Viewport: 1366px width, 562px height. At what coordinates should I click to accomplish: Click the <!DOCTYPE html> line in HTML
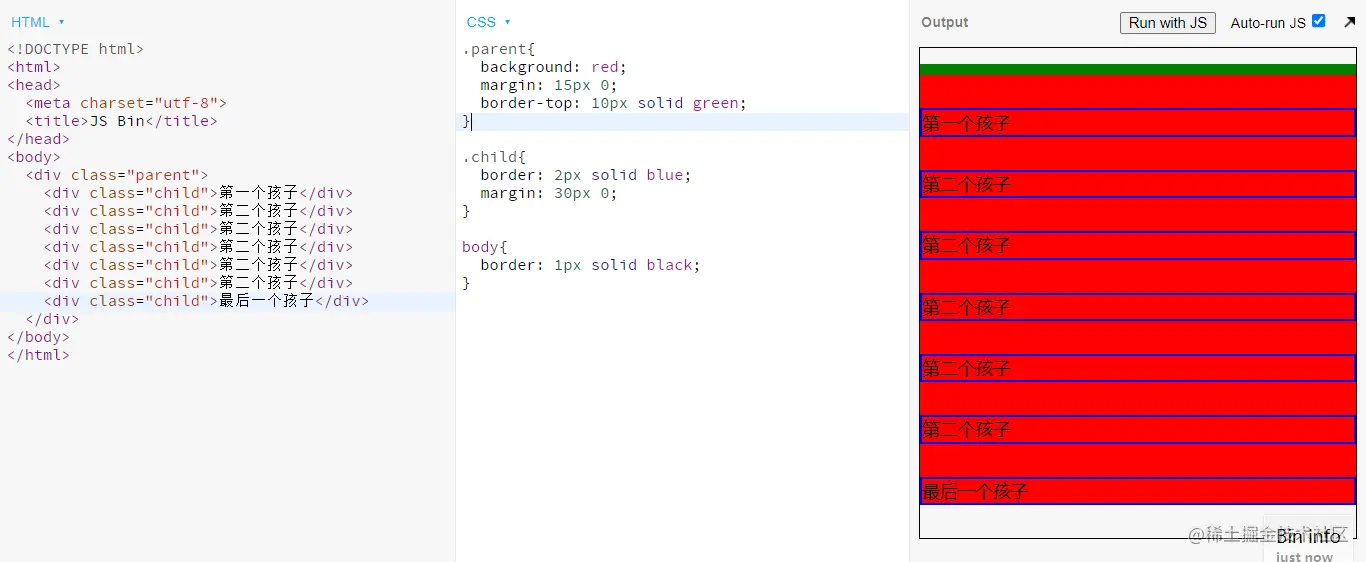(75, 49)
